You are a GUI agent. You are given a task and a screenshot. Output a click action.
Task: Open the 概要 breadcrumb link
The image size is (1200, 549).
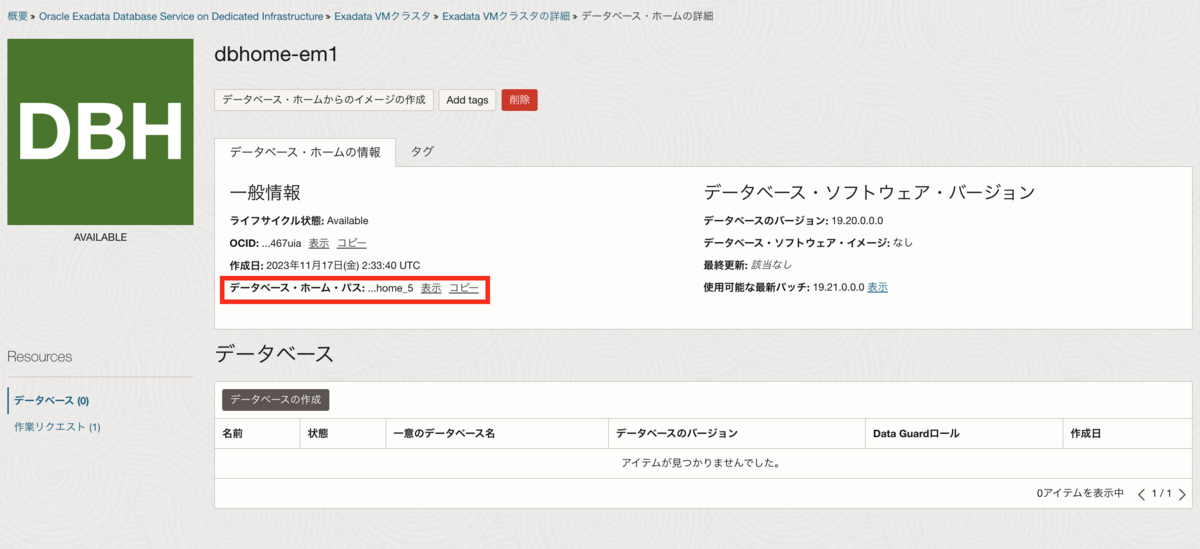pos(17,17)
